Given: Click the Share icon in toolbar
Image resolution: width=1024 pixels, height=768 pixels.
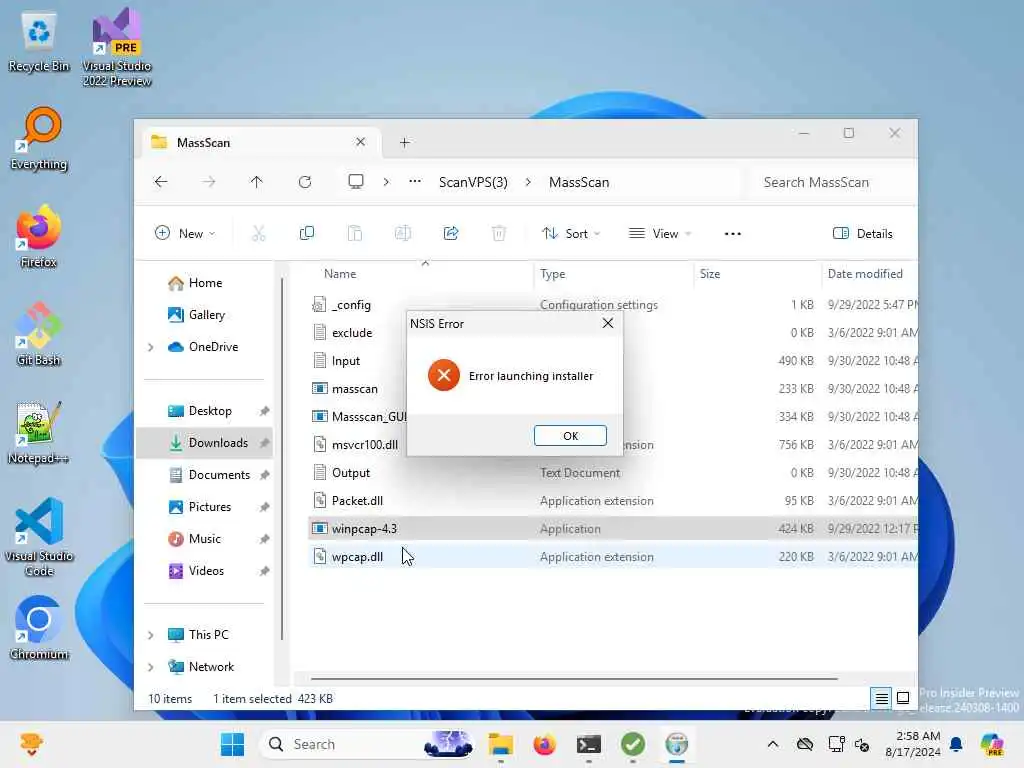Looking at the screenshot, I should pos(451,233).
